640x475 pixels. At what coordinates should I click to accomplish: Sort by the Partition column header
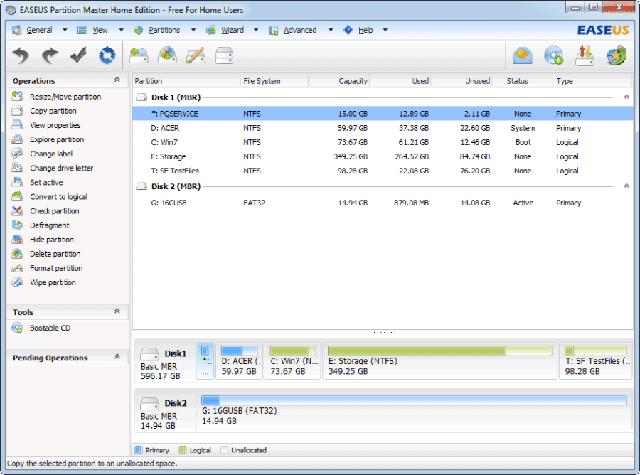(187, 81)
